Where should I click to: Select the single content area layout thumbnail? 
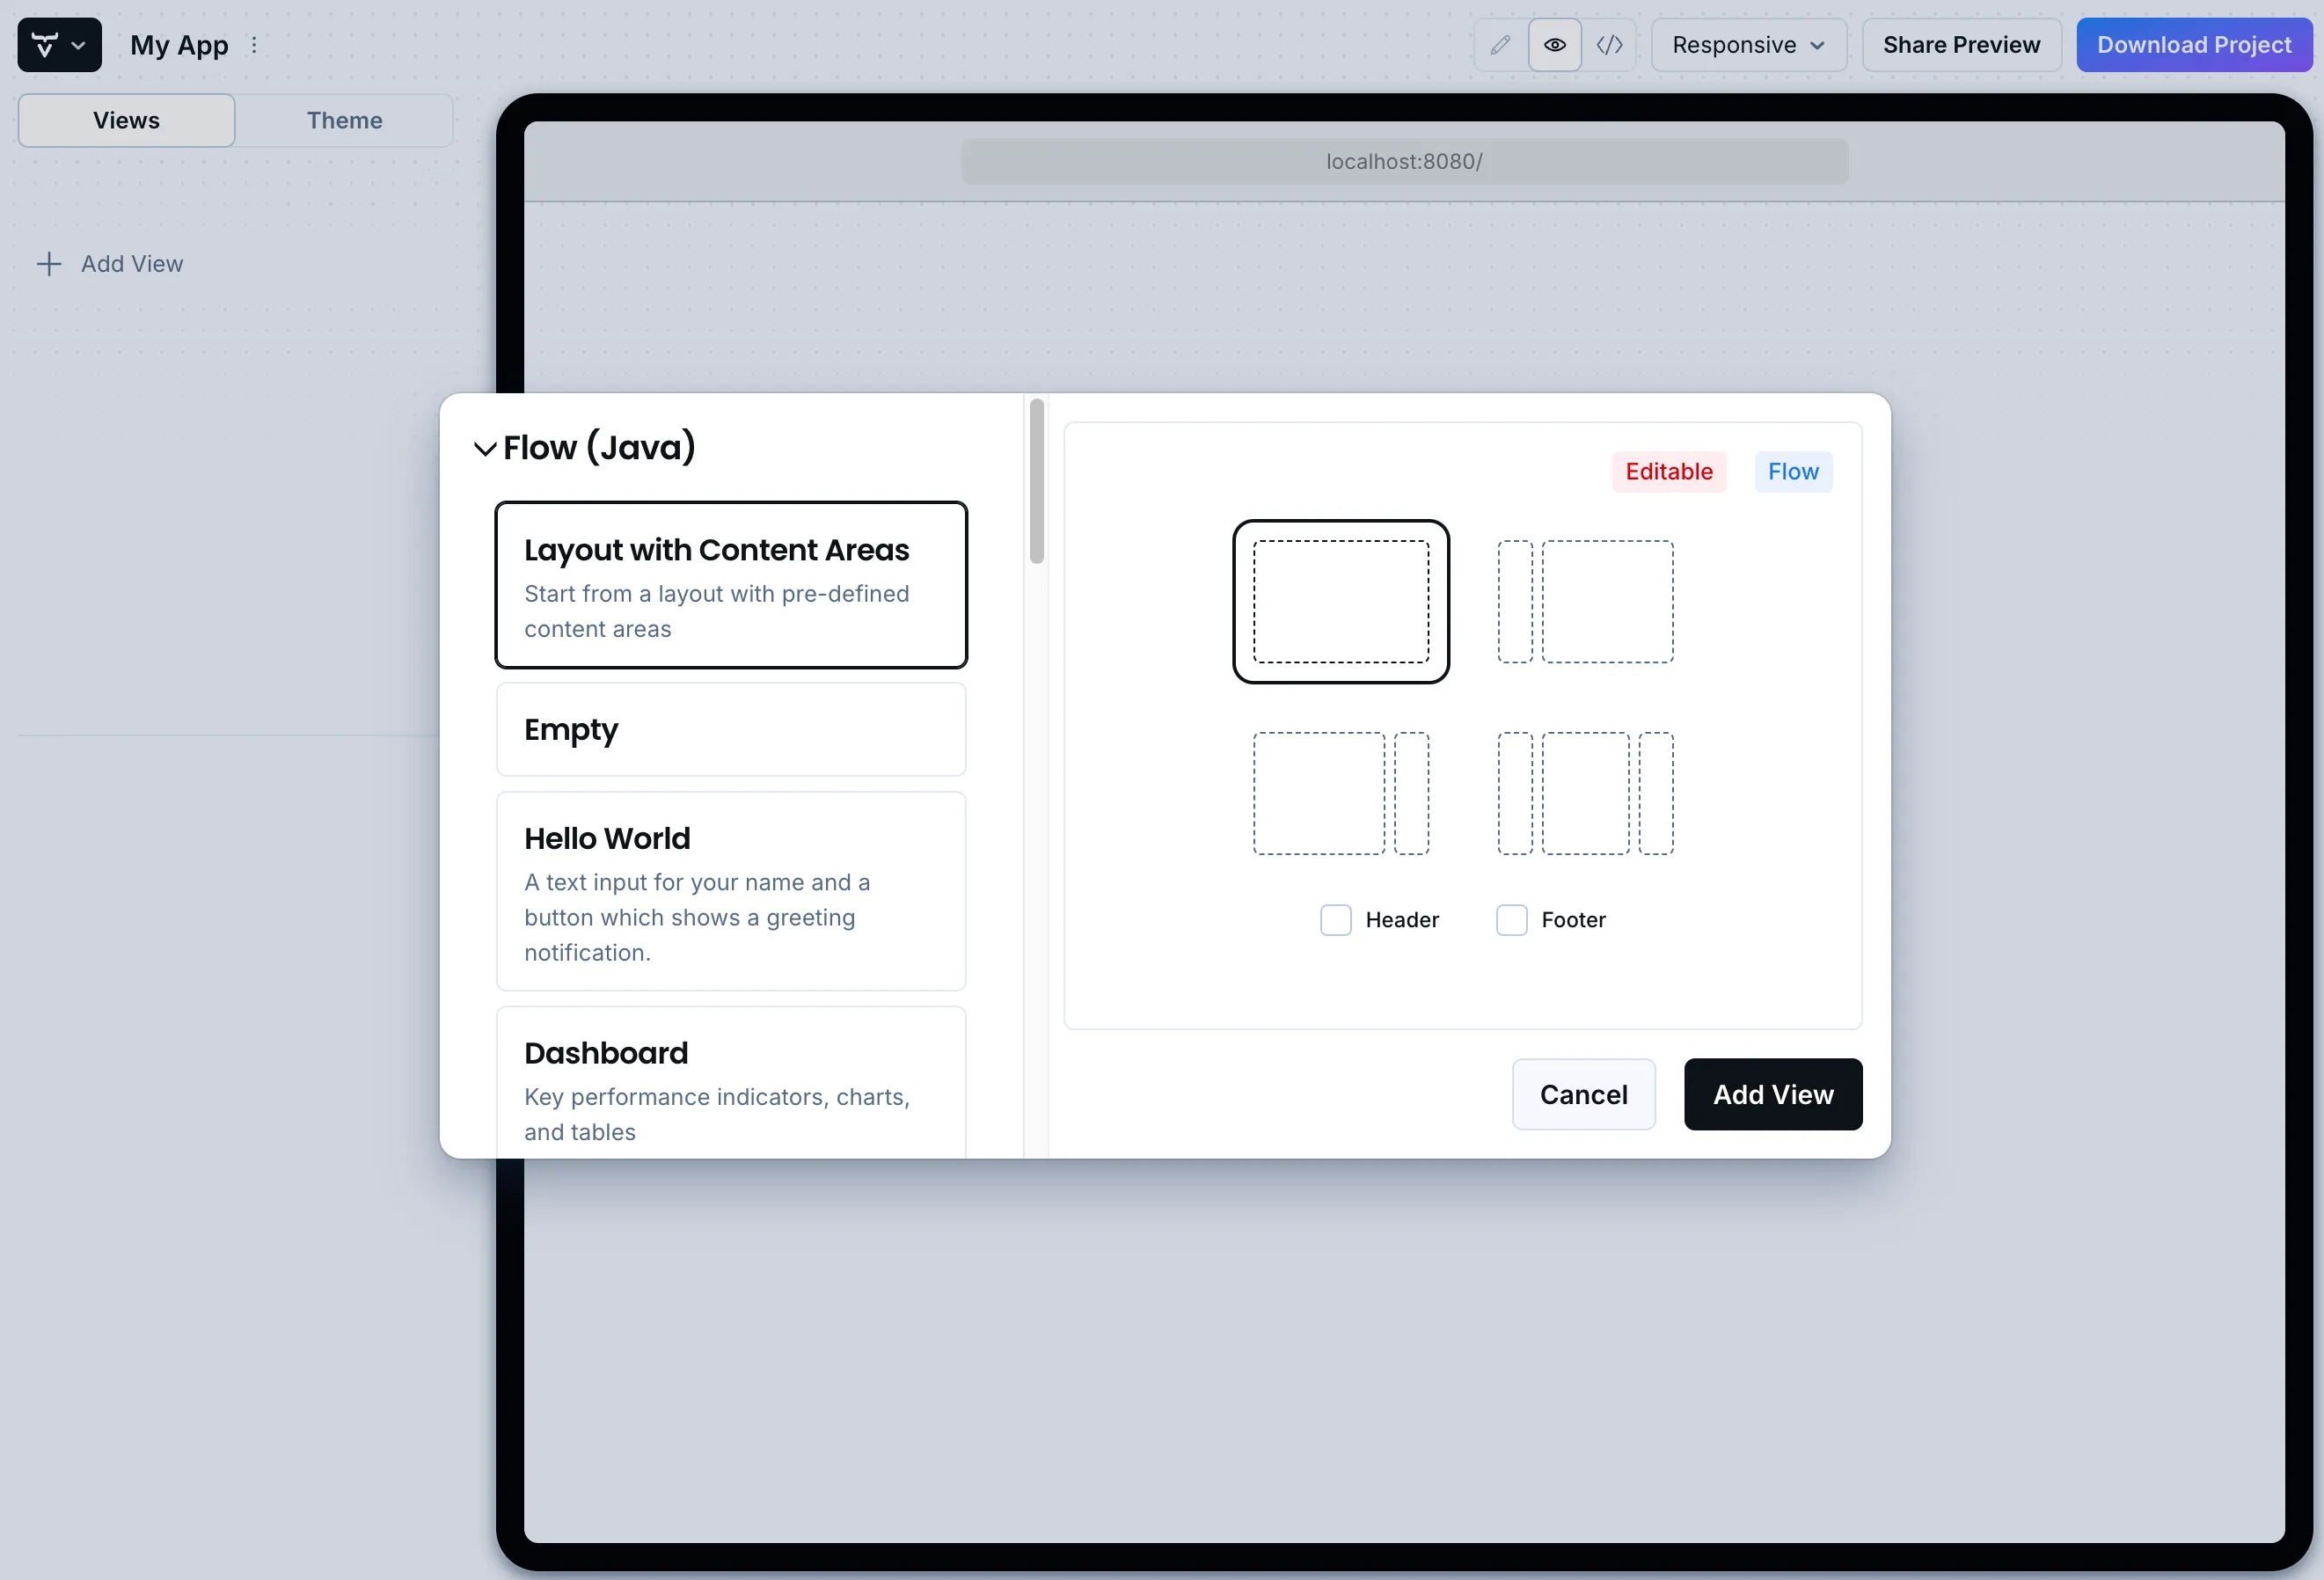point(1341,601)
